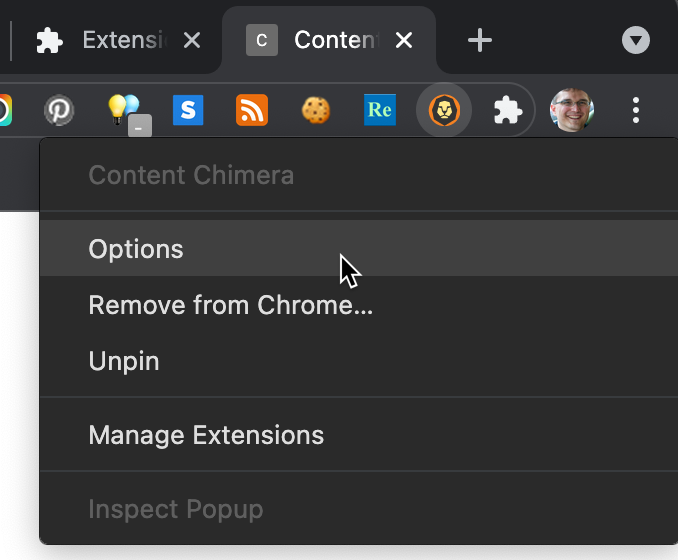Click the Content Chimera lion icon
This screenshot has height=560, width=678.
(444, 110)
